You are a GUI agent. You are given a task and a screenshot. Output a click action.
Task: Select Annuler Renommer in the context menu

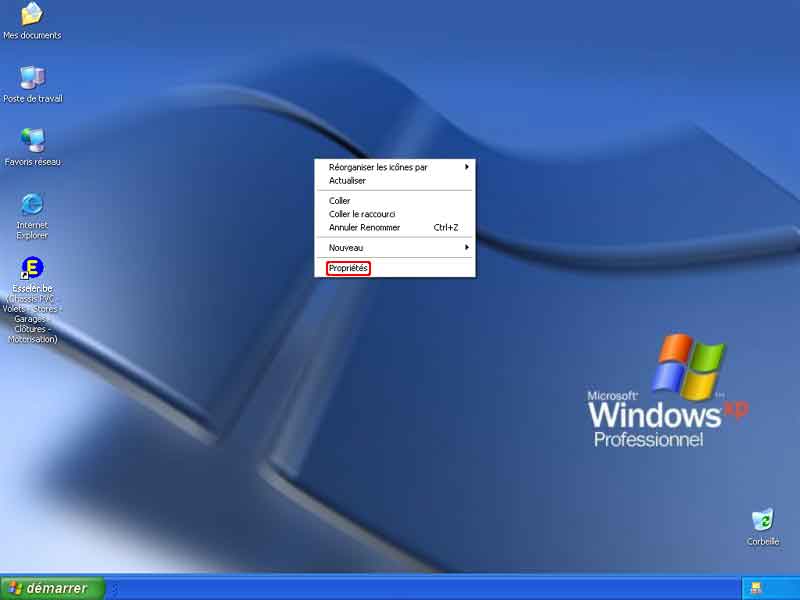tap(395, 227)
